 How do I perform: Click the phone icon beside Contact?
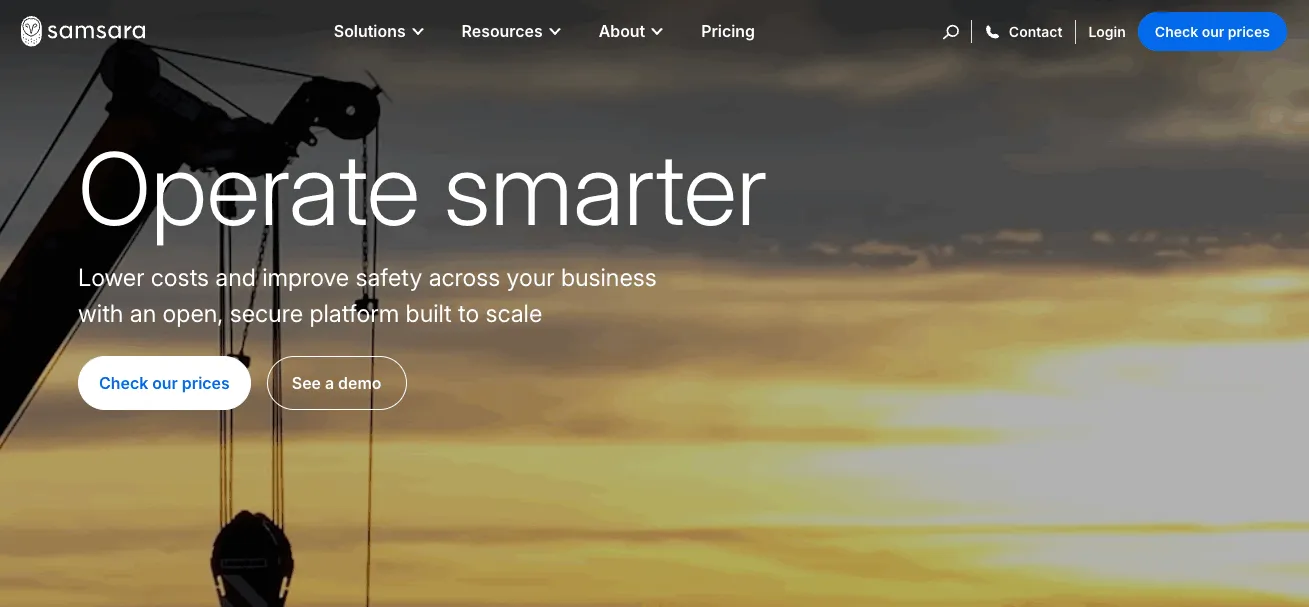(x=992, y=32)
